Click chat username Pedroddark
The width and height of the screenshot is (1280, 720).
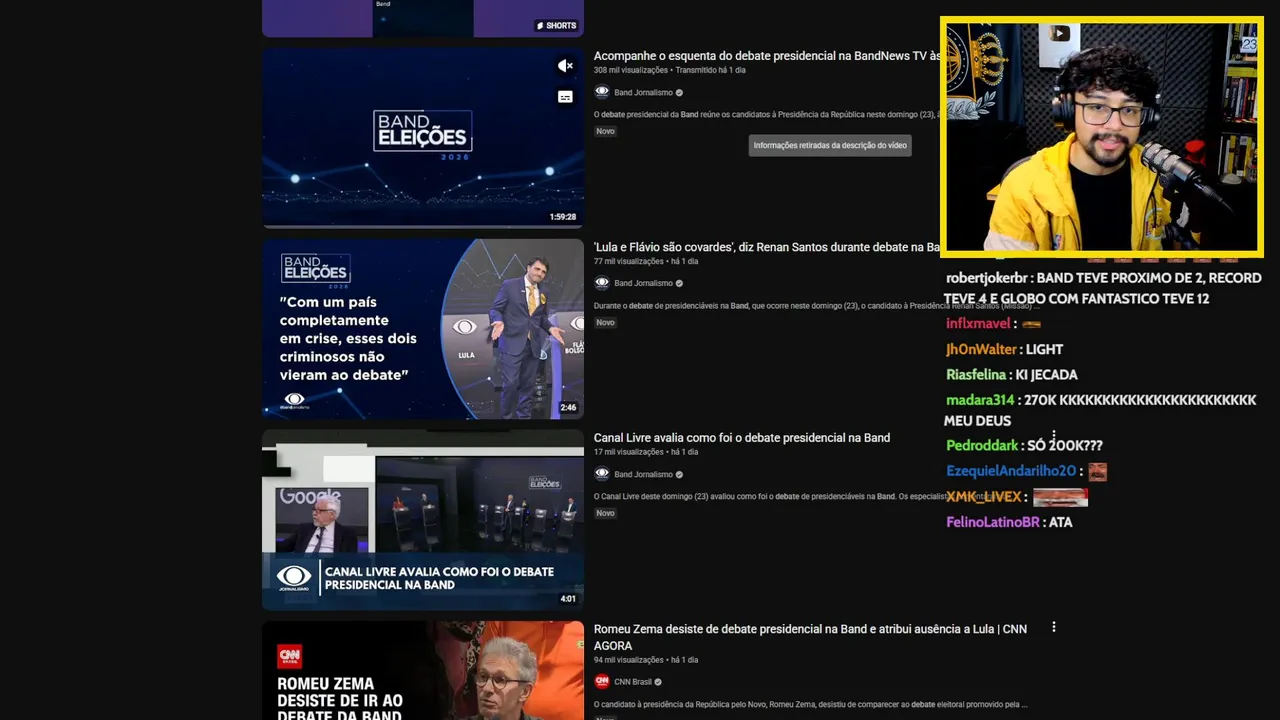tap(982, 445)
